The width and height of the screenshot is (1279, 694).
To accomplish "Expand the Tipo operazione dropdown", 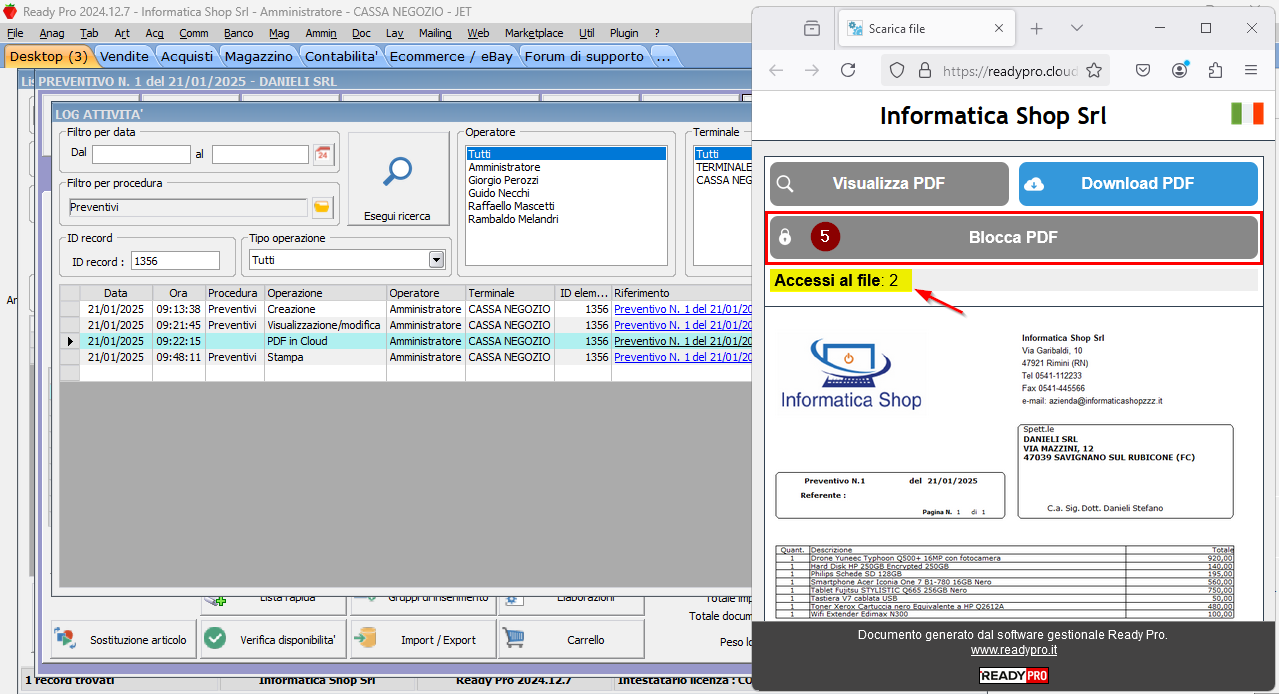I will (436, 260).
